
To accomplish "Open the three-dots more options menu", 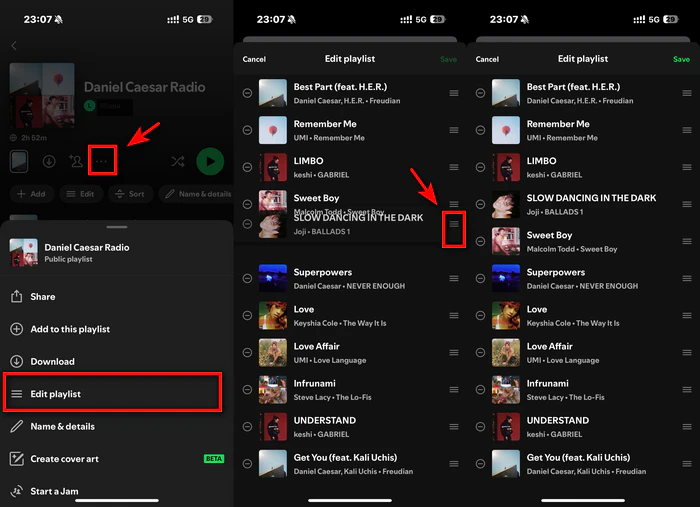I will [102, 161].
